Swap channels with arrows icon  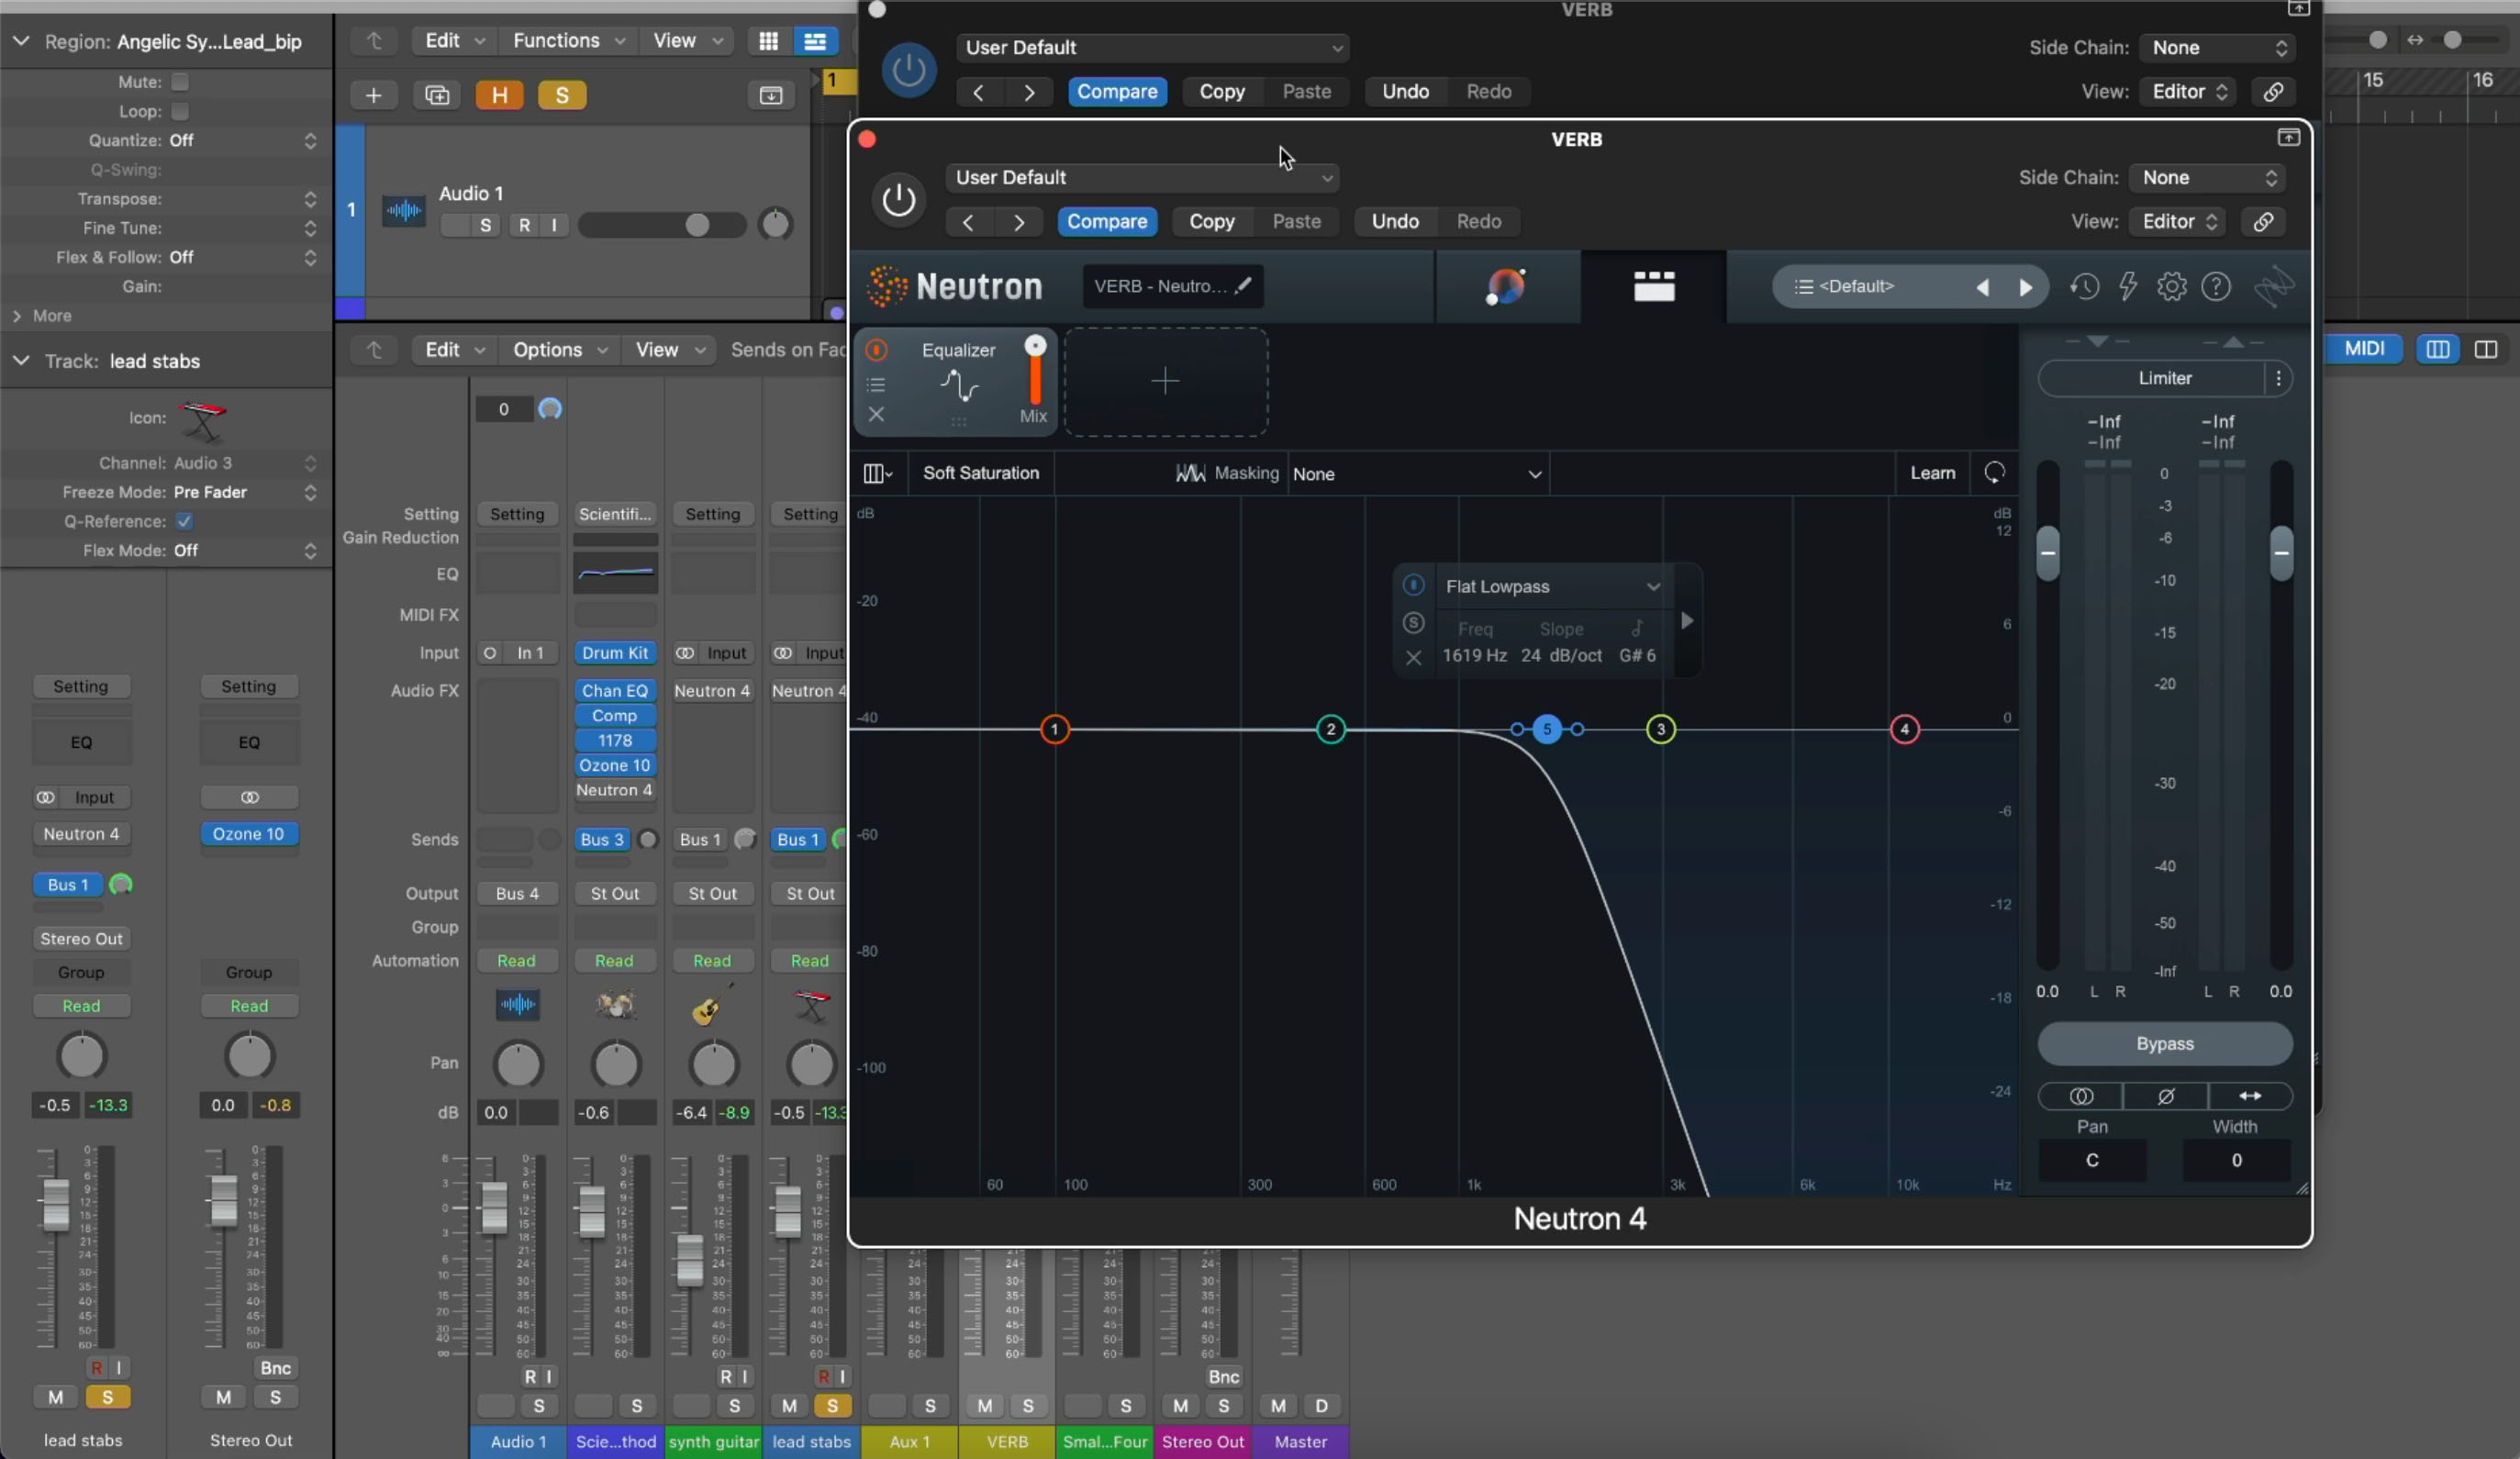pyautogui.click(x=2250, y=1096)
